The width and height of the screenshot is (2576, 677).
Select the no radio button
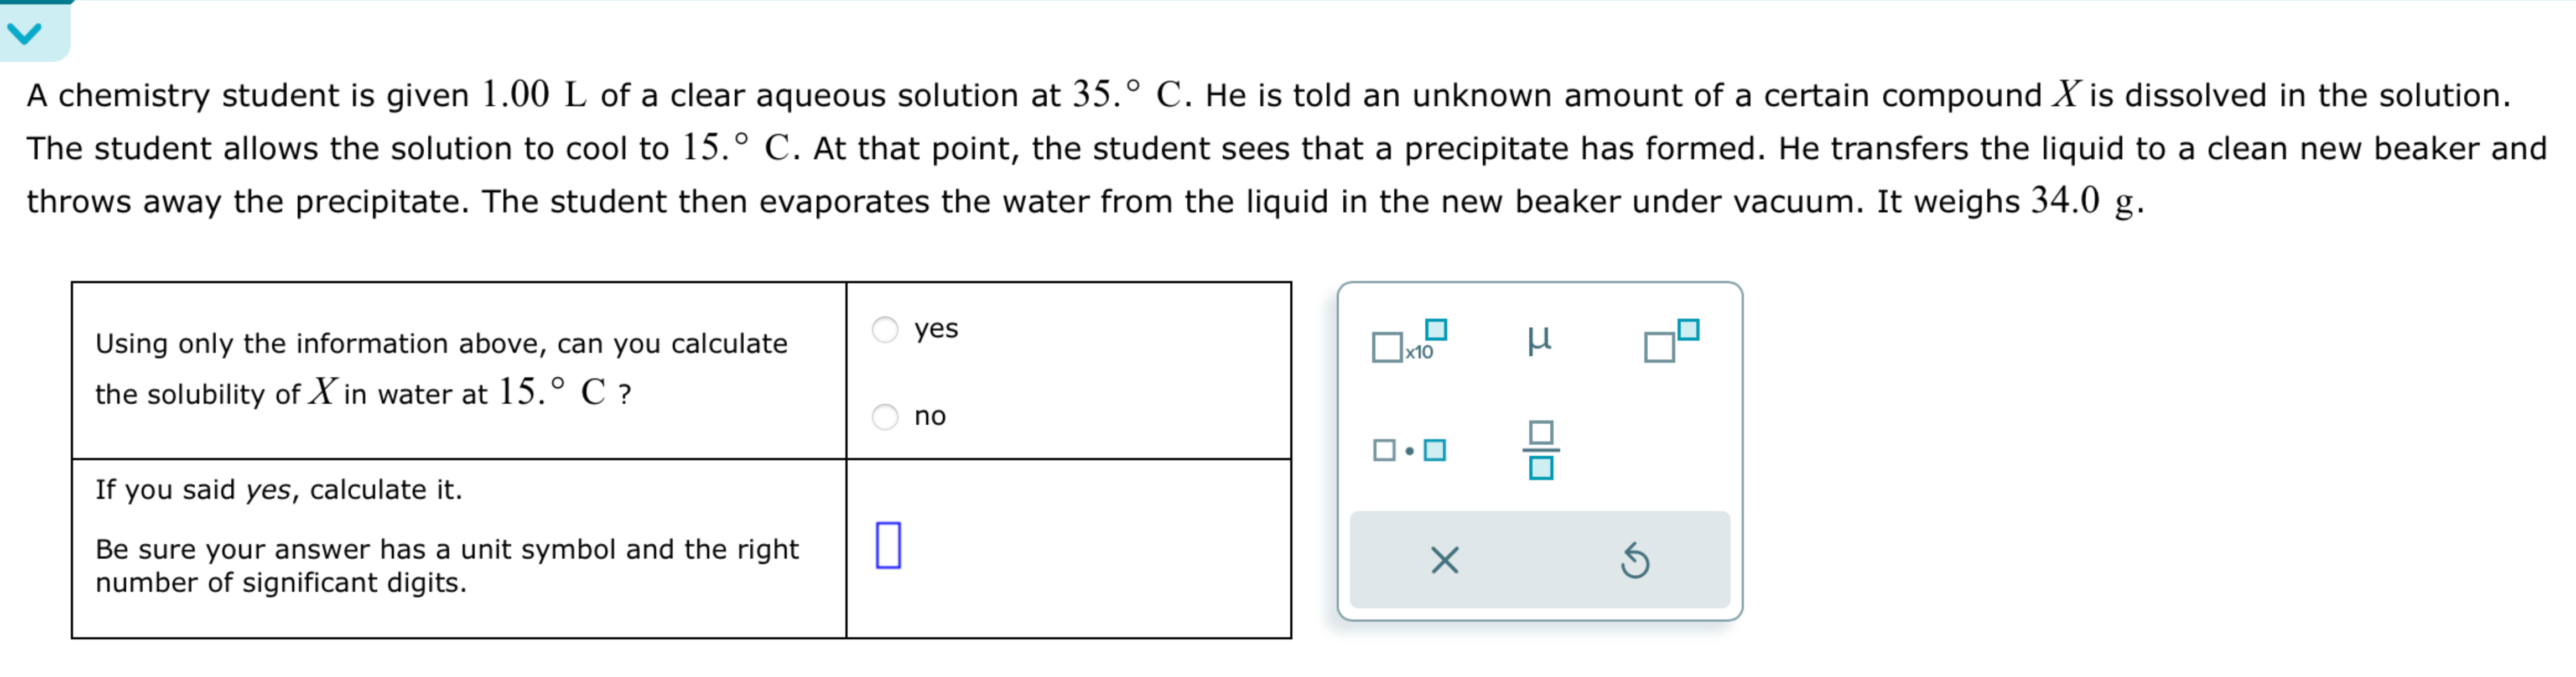pyautogui.click(x=886, y=416)
